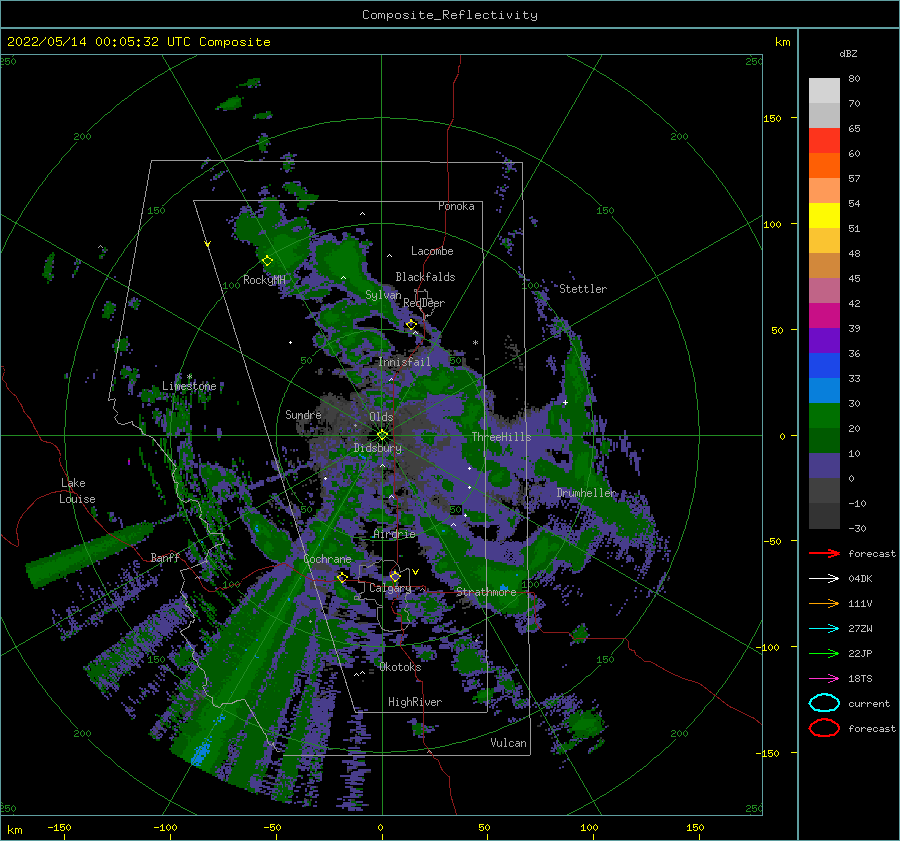900x841 pixels.
Task: Select the light blue 33 dBZ swatch
Action: [824, 390]
